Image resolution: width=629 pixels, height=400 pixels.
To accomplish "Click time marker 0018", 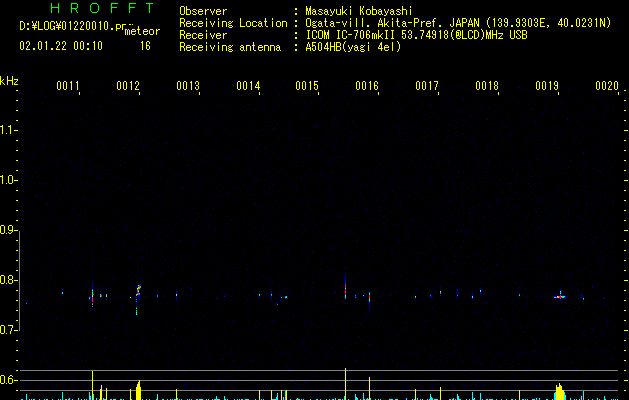I will tap(487, 86).
